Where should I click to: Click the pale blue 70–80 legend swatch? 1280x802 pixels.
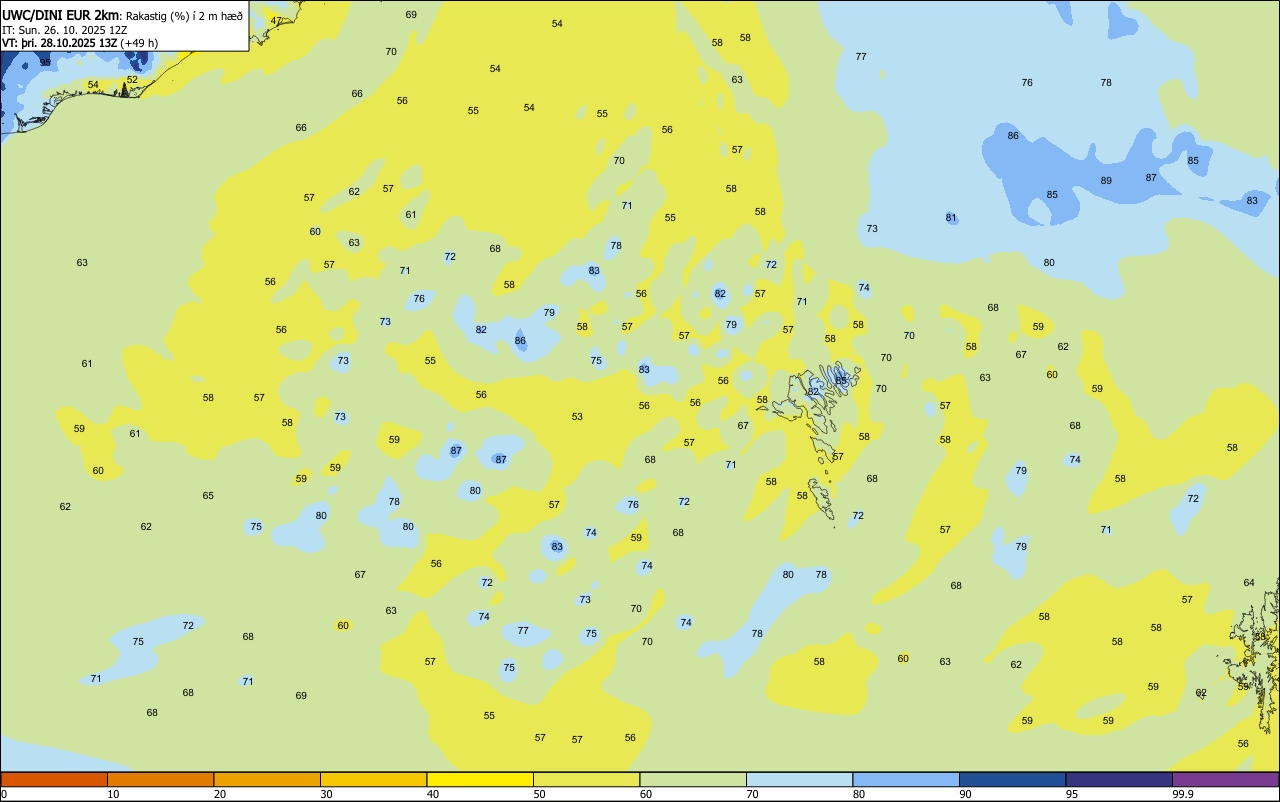pos(799,779)
